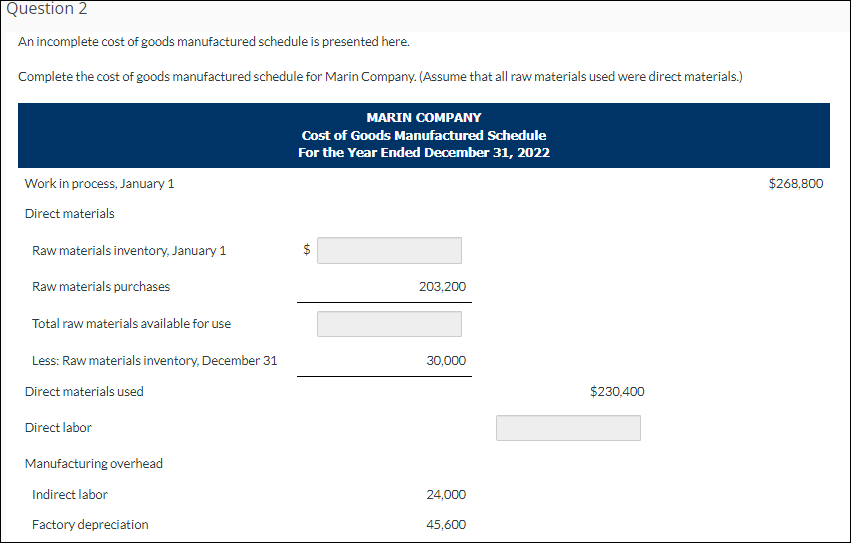Select the 30,000 ending inventory amount
Image resolution: width=851 pixels, height=543 pixels.
click(x=446, y=361)
